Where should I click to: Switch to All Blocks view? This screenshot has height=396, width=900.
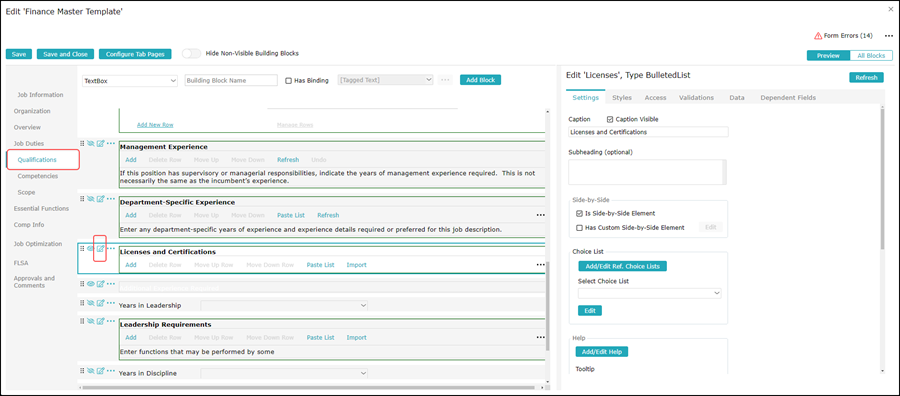[871, 56]
